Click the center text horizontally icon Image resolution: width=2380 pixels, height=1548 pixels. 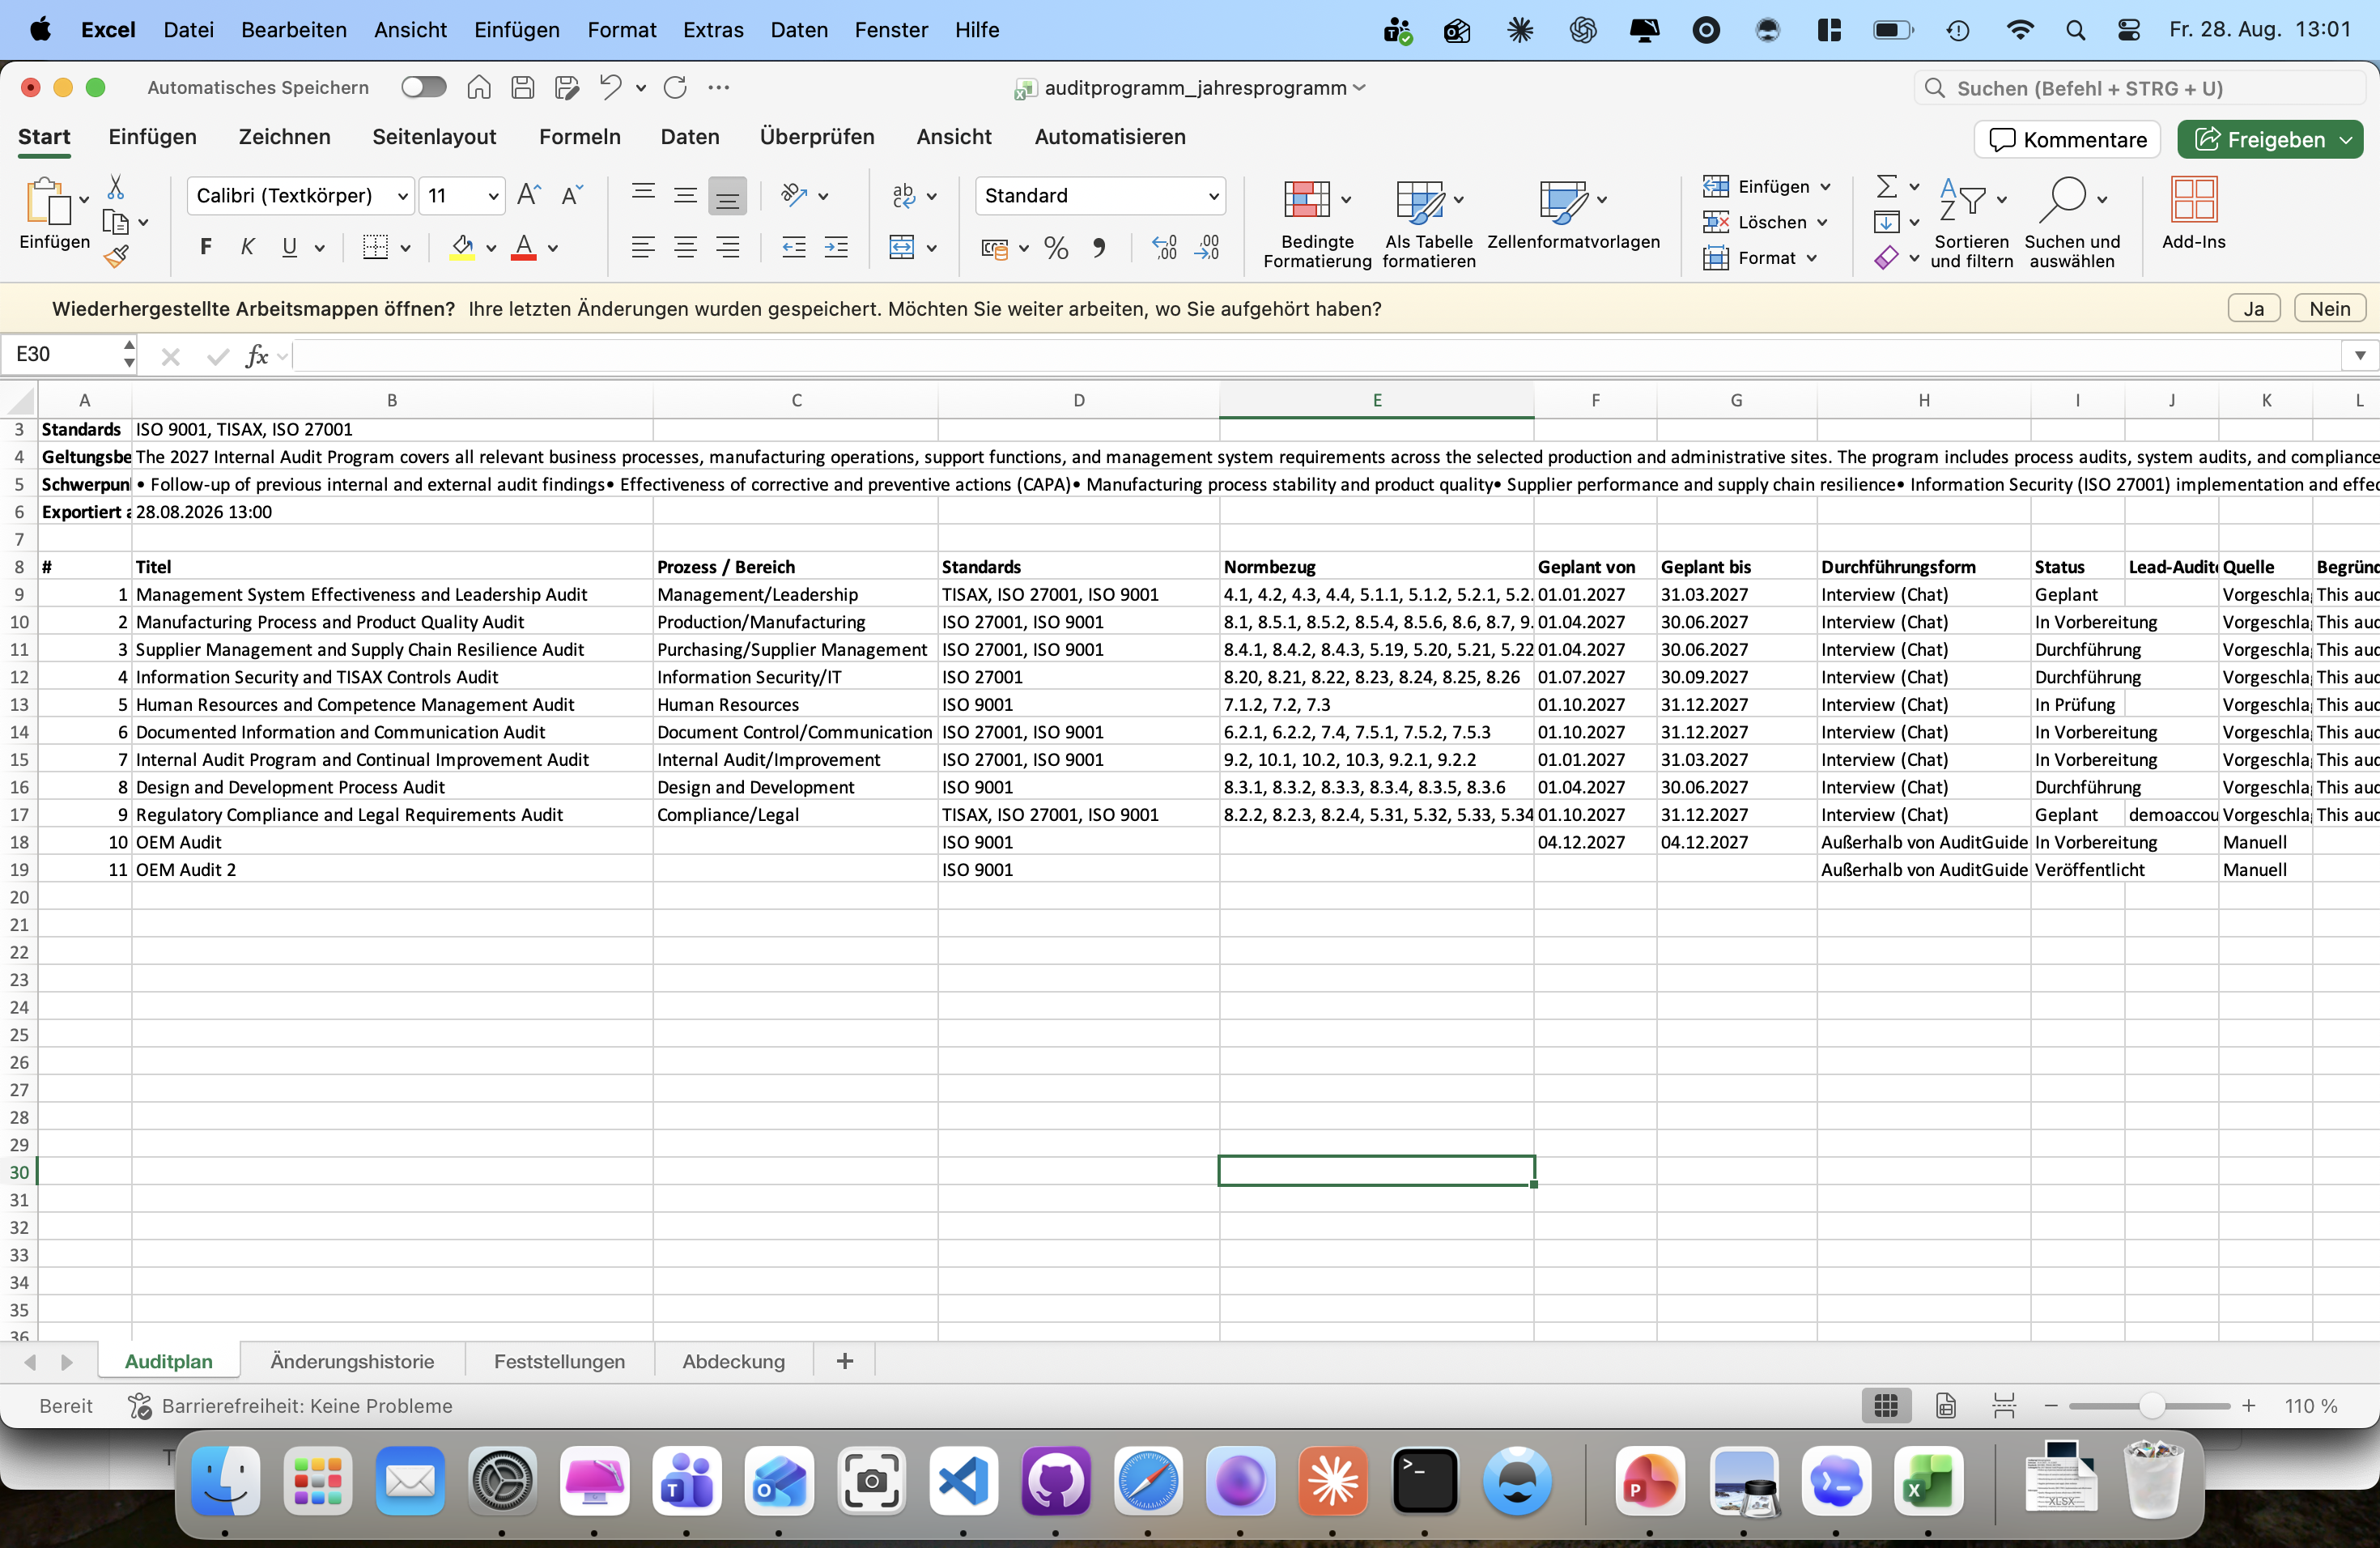(x=685, y=247)
